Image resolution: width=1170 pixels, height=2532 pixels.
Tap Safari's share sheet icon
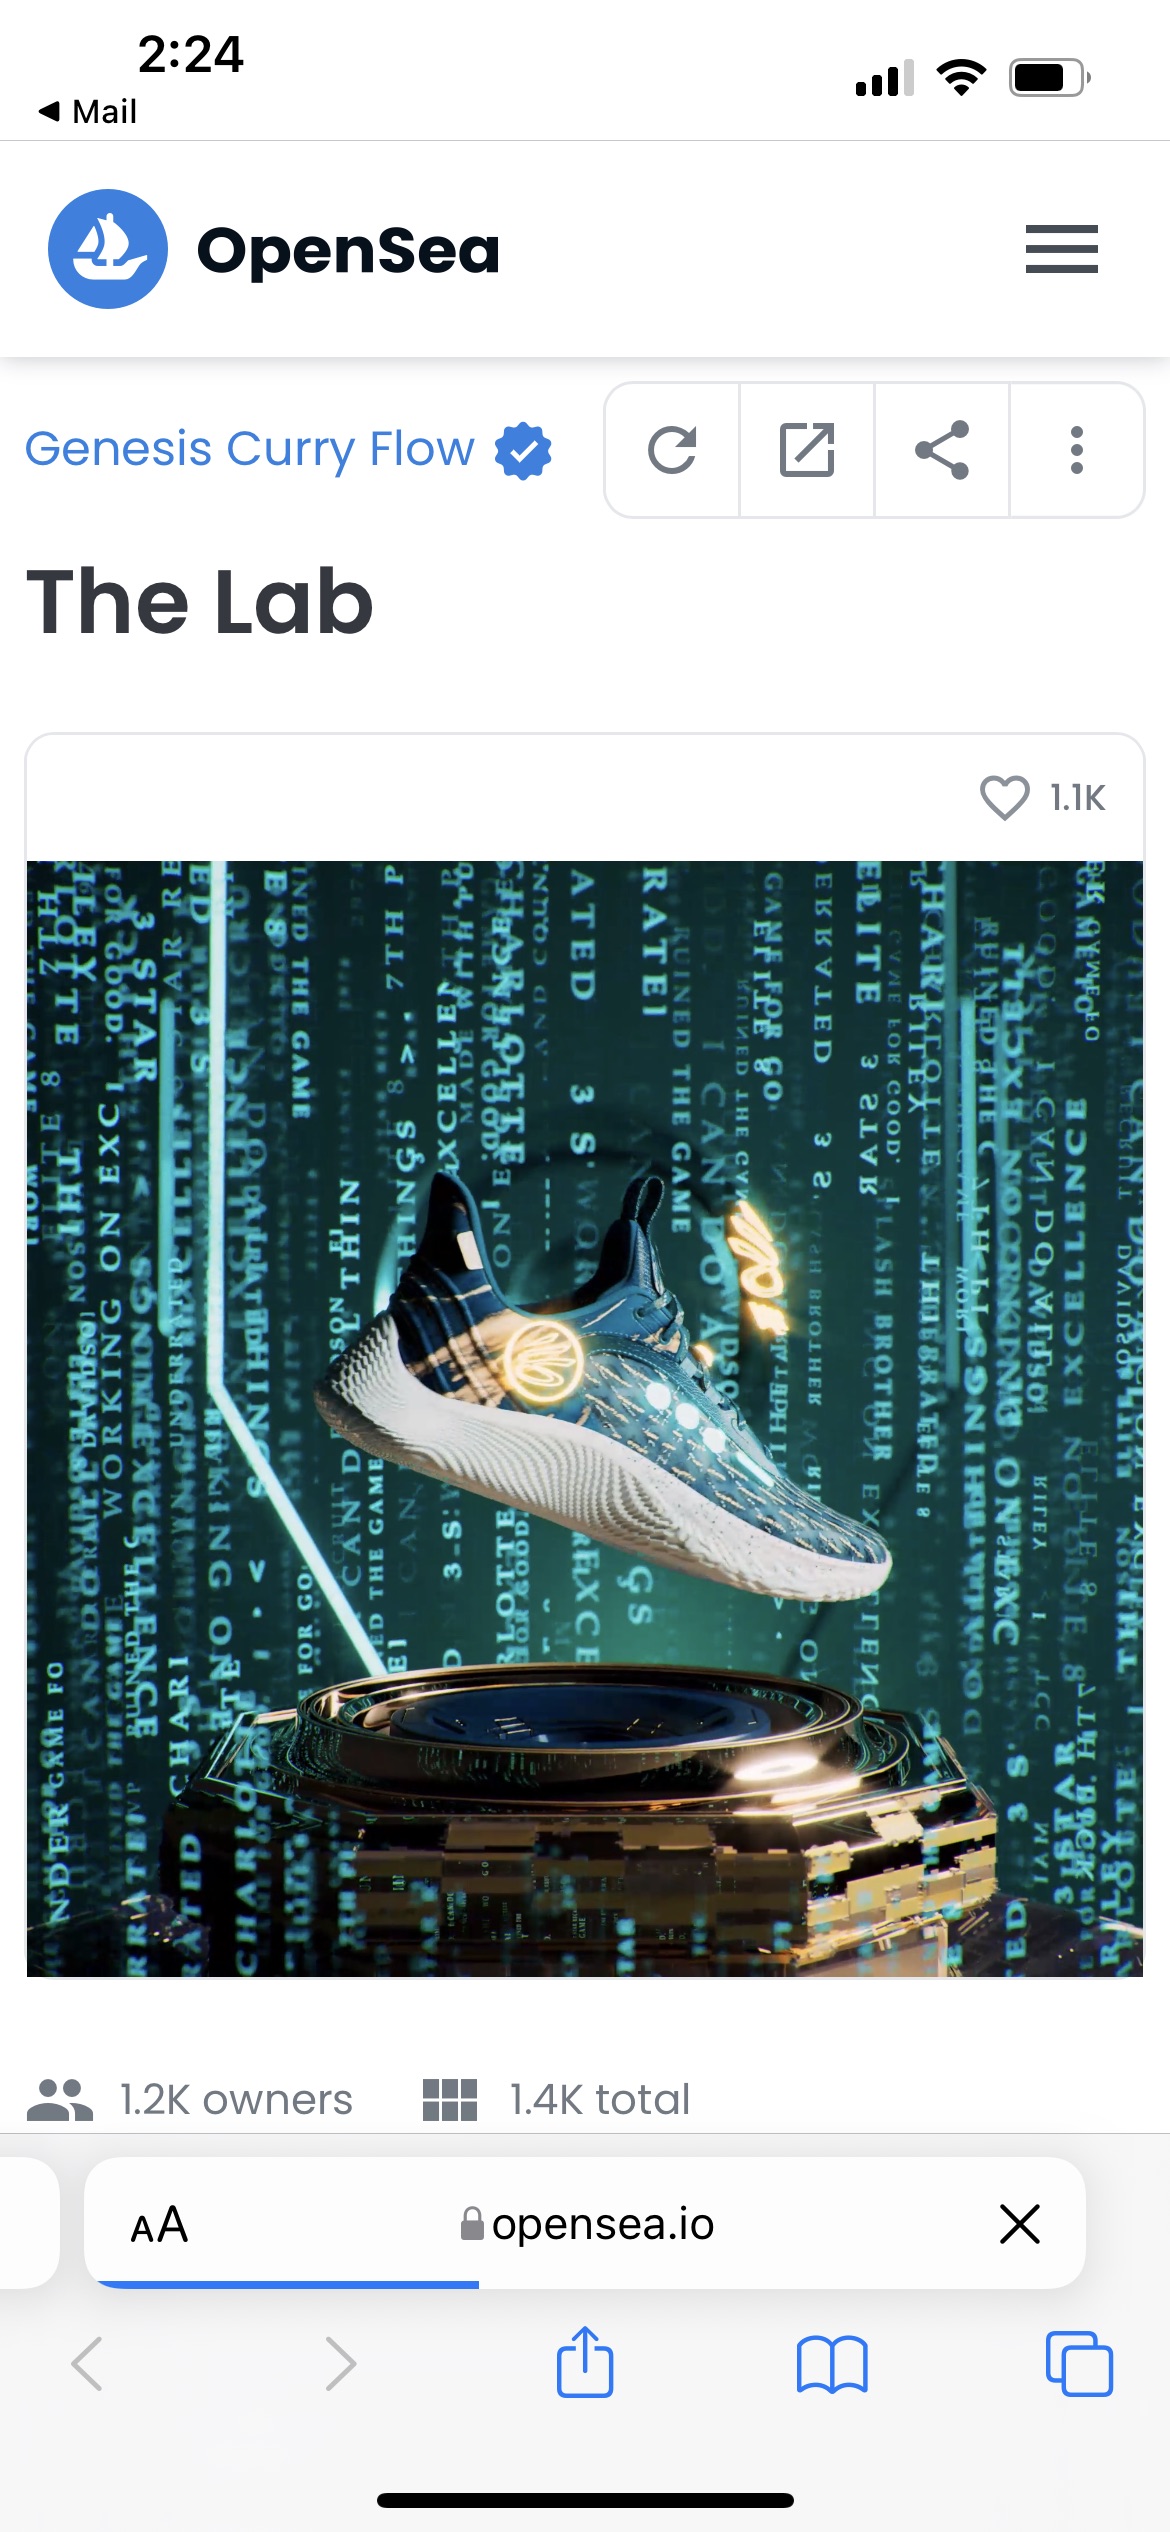(x=585, y=2362)
